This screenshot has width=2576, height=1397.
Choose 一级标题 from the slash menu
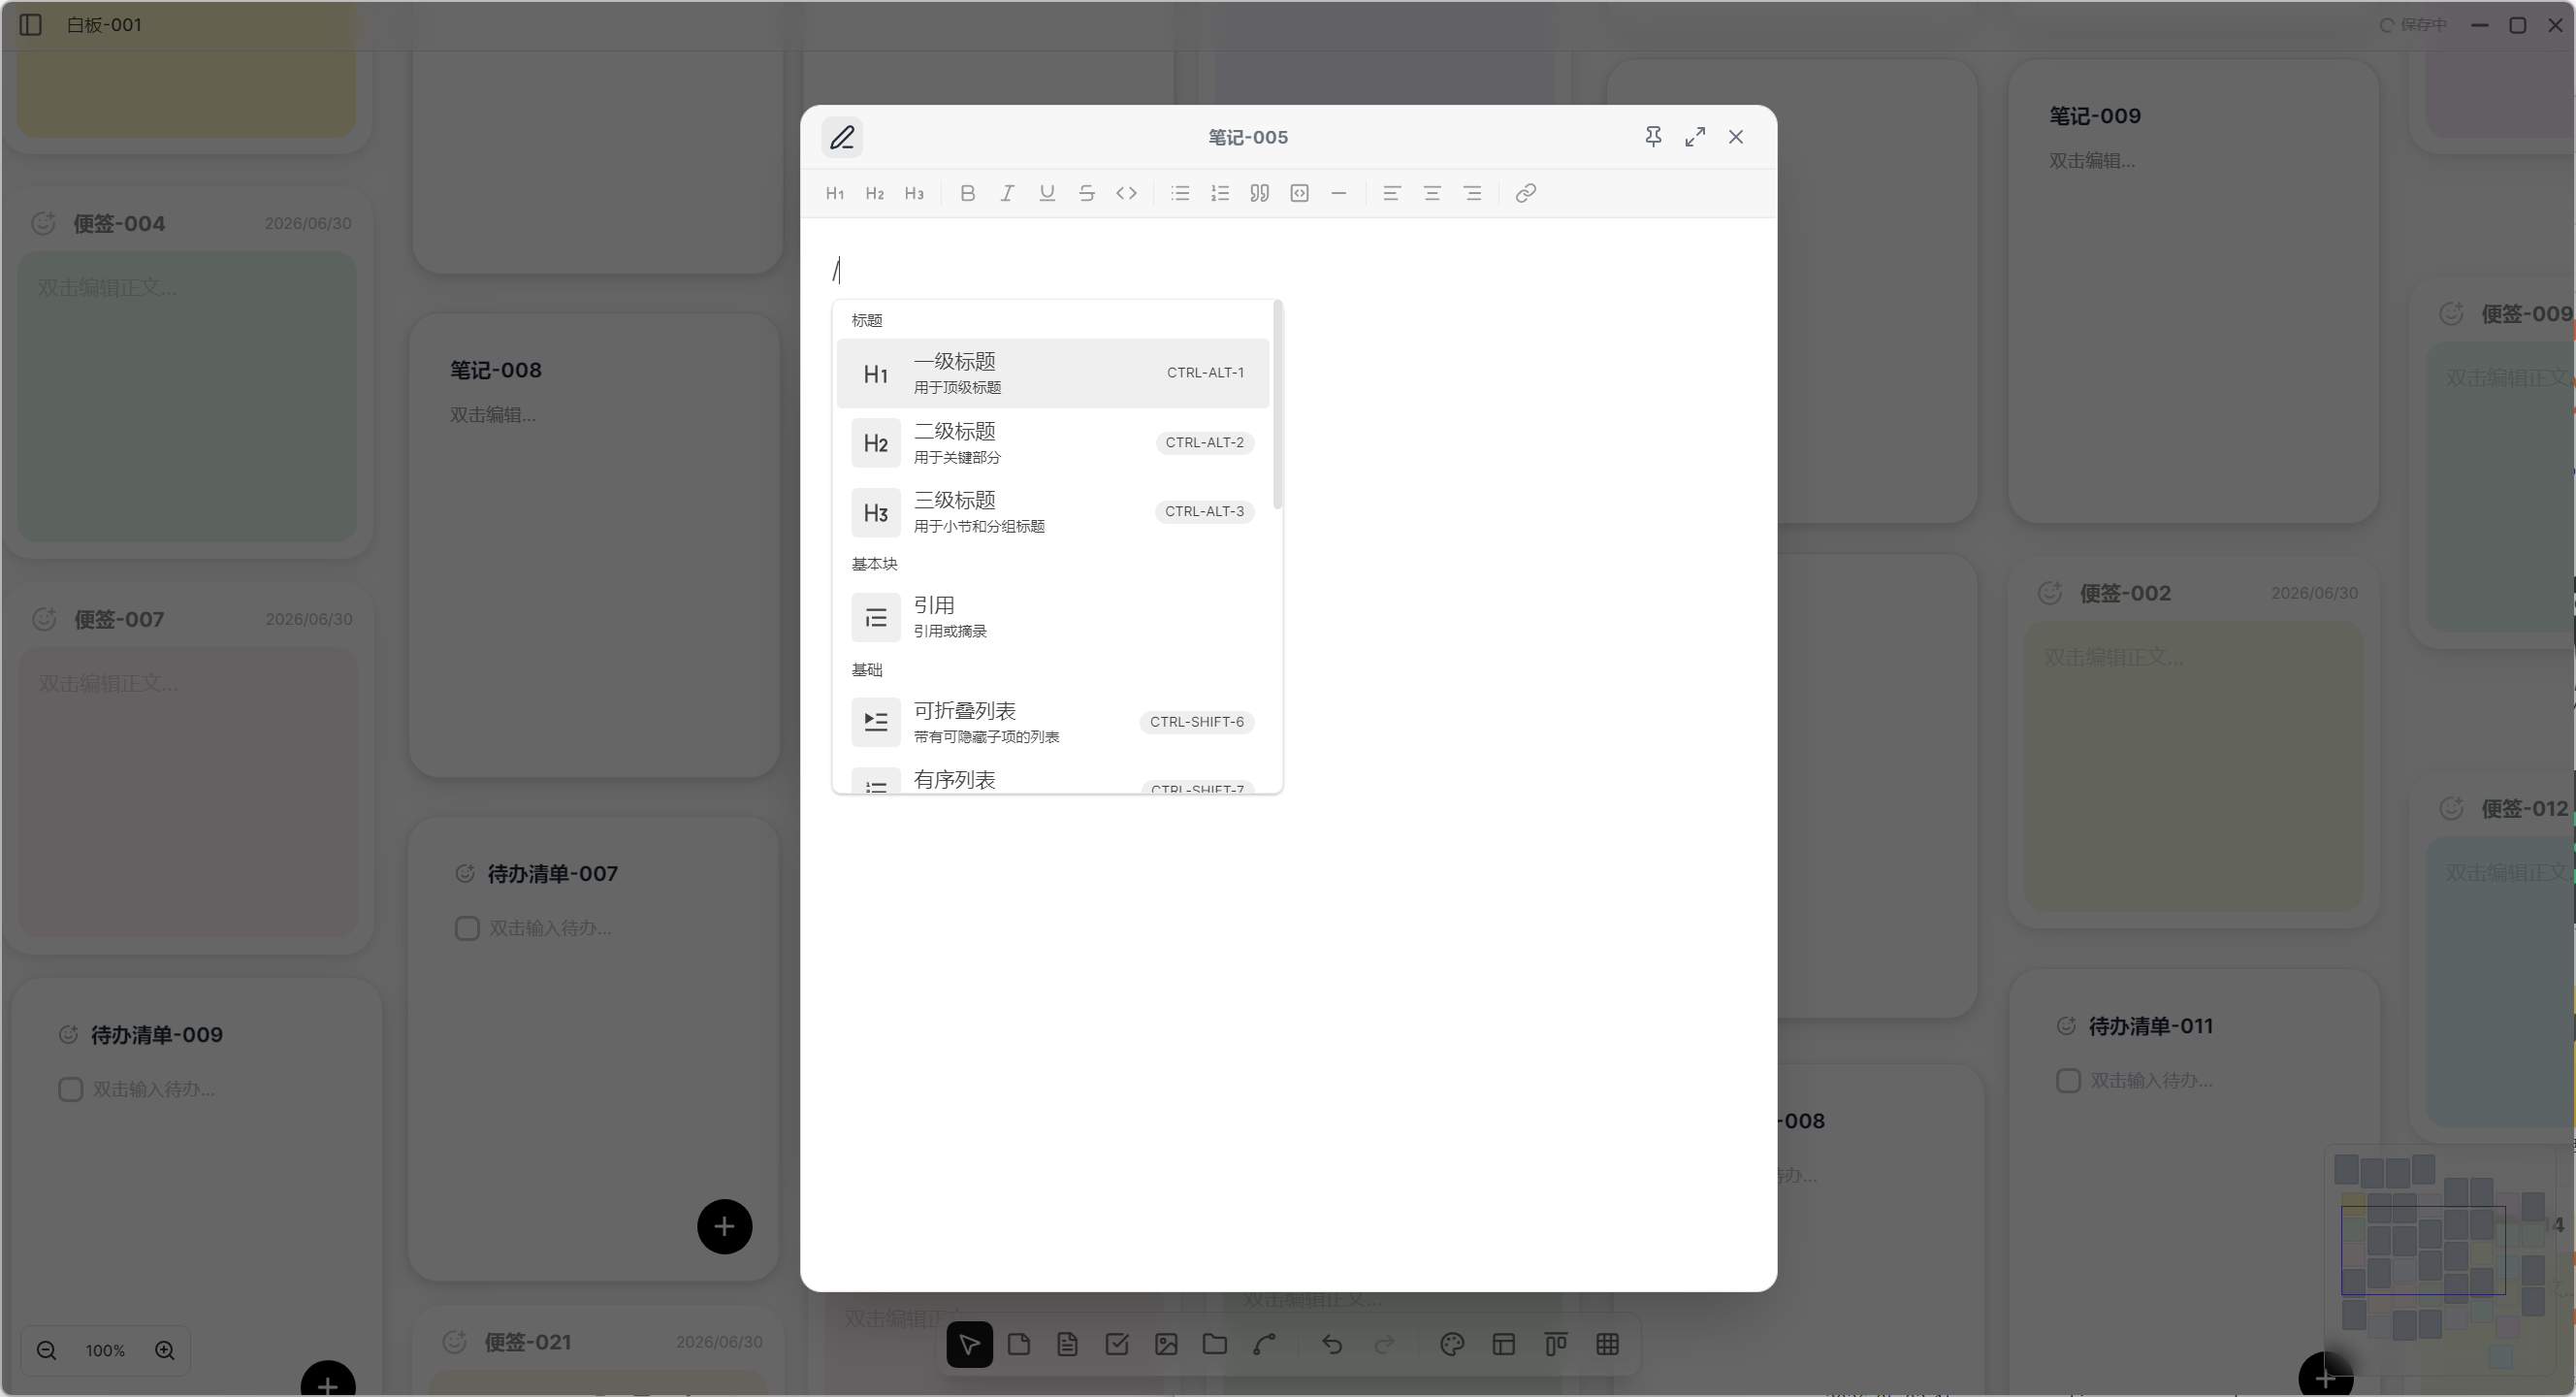1053,373
